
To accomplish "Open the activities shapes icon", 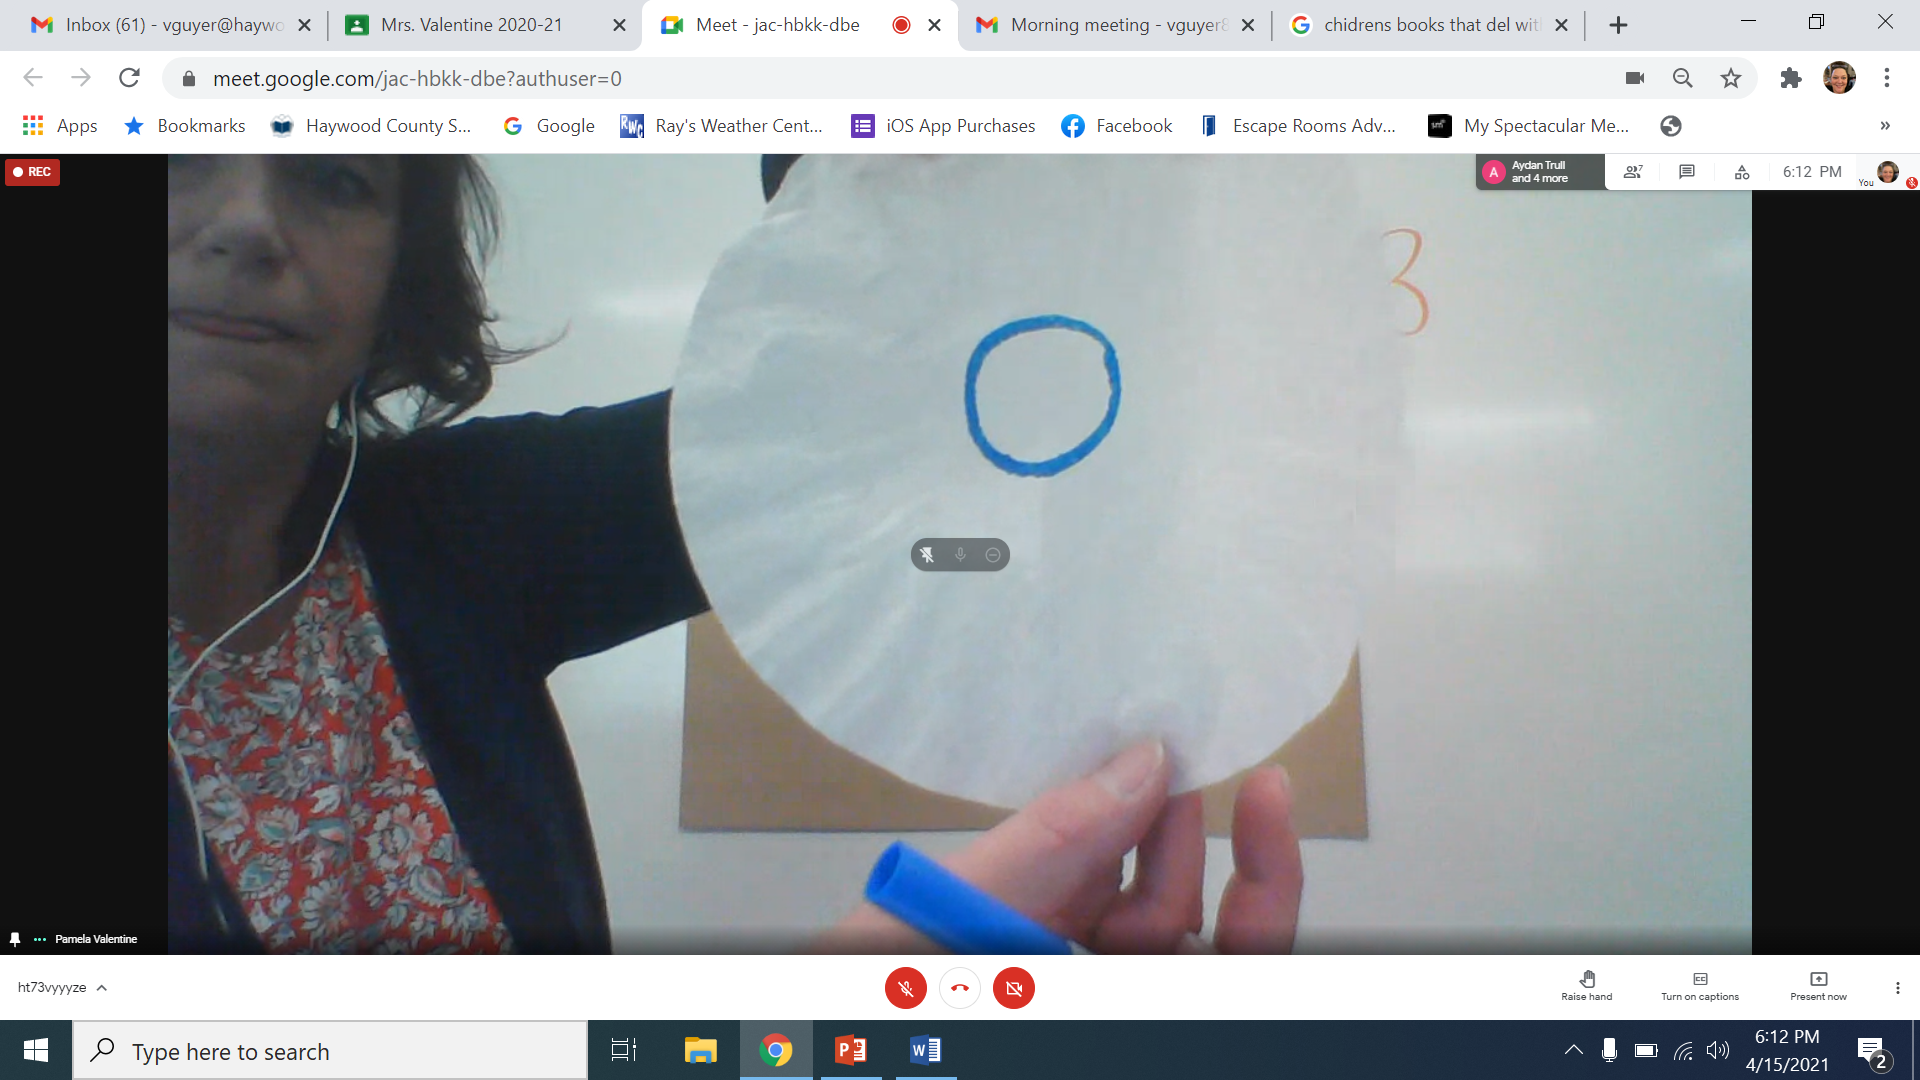I will [1742, 172].
